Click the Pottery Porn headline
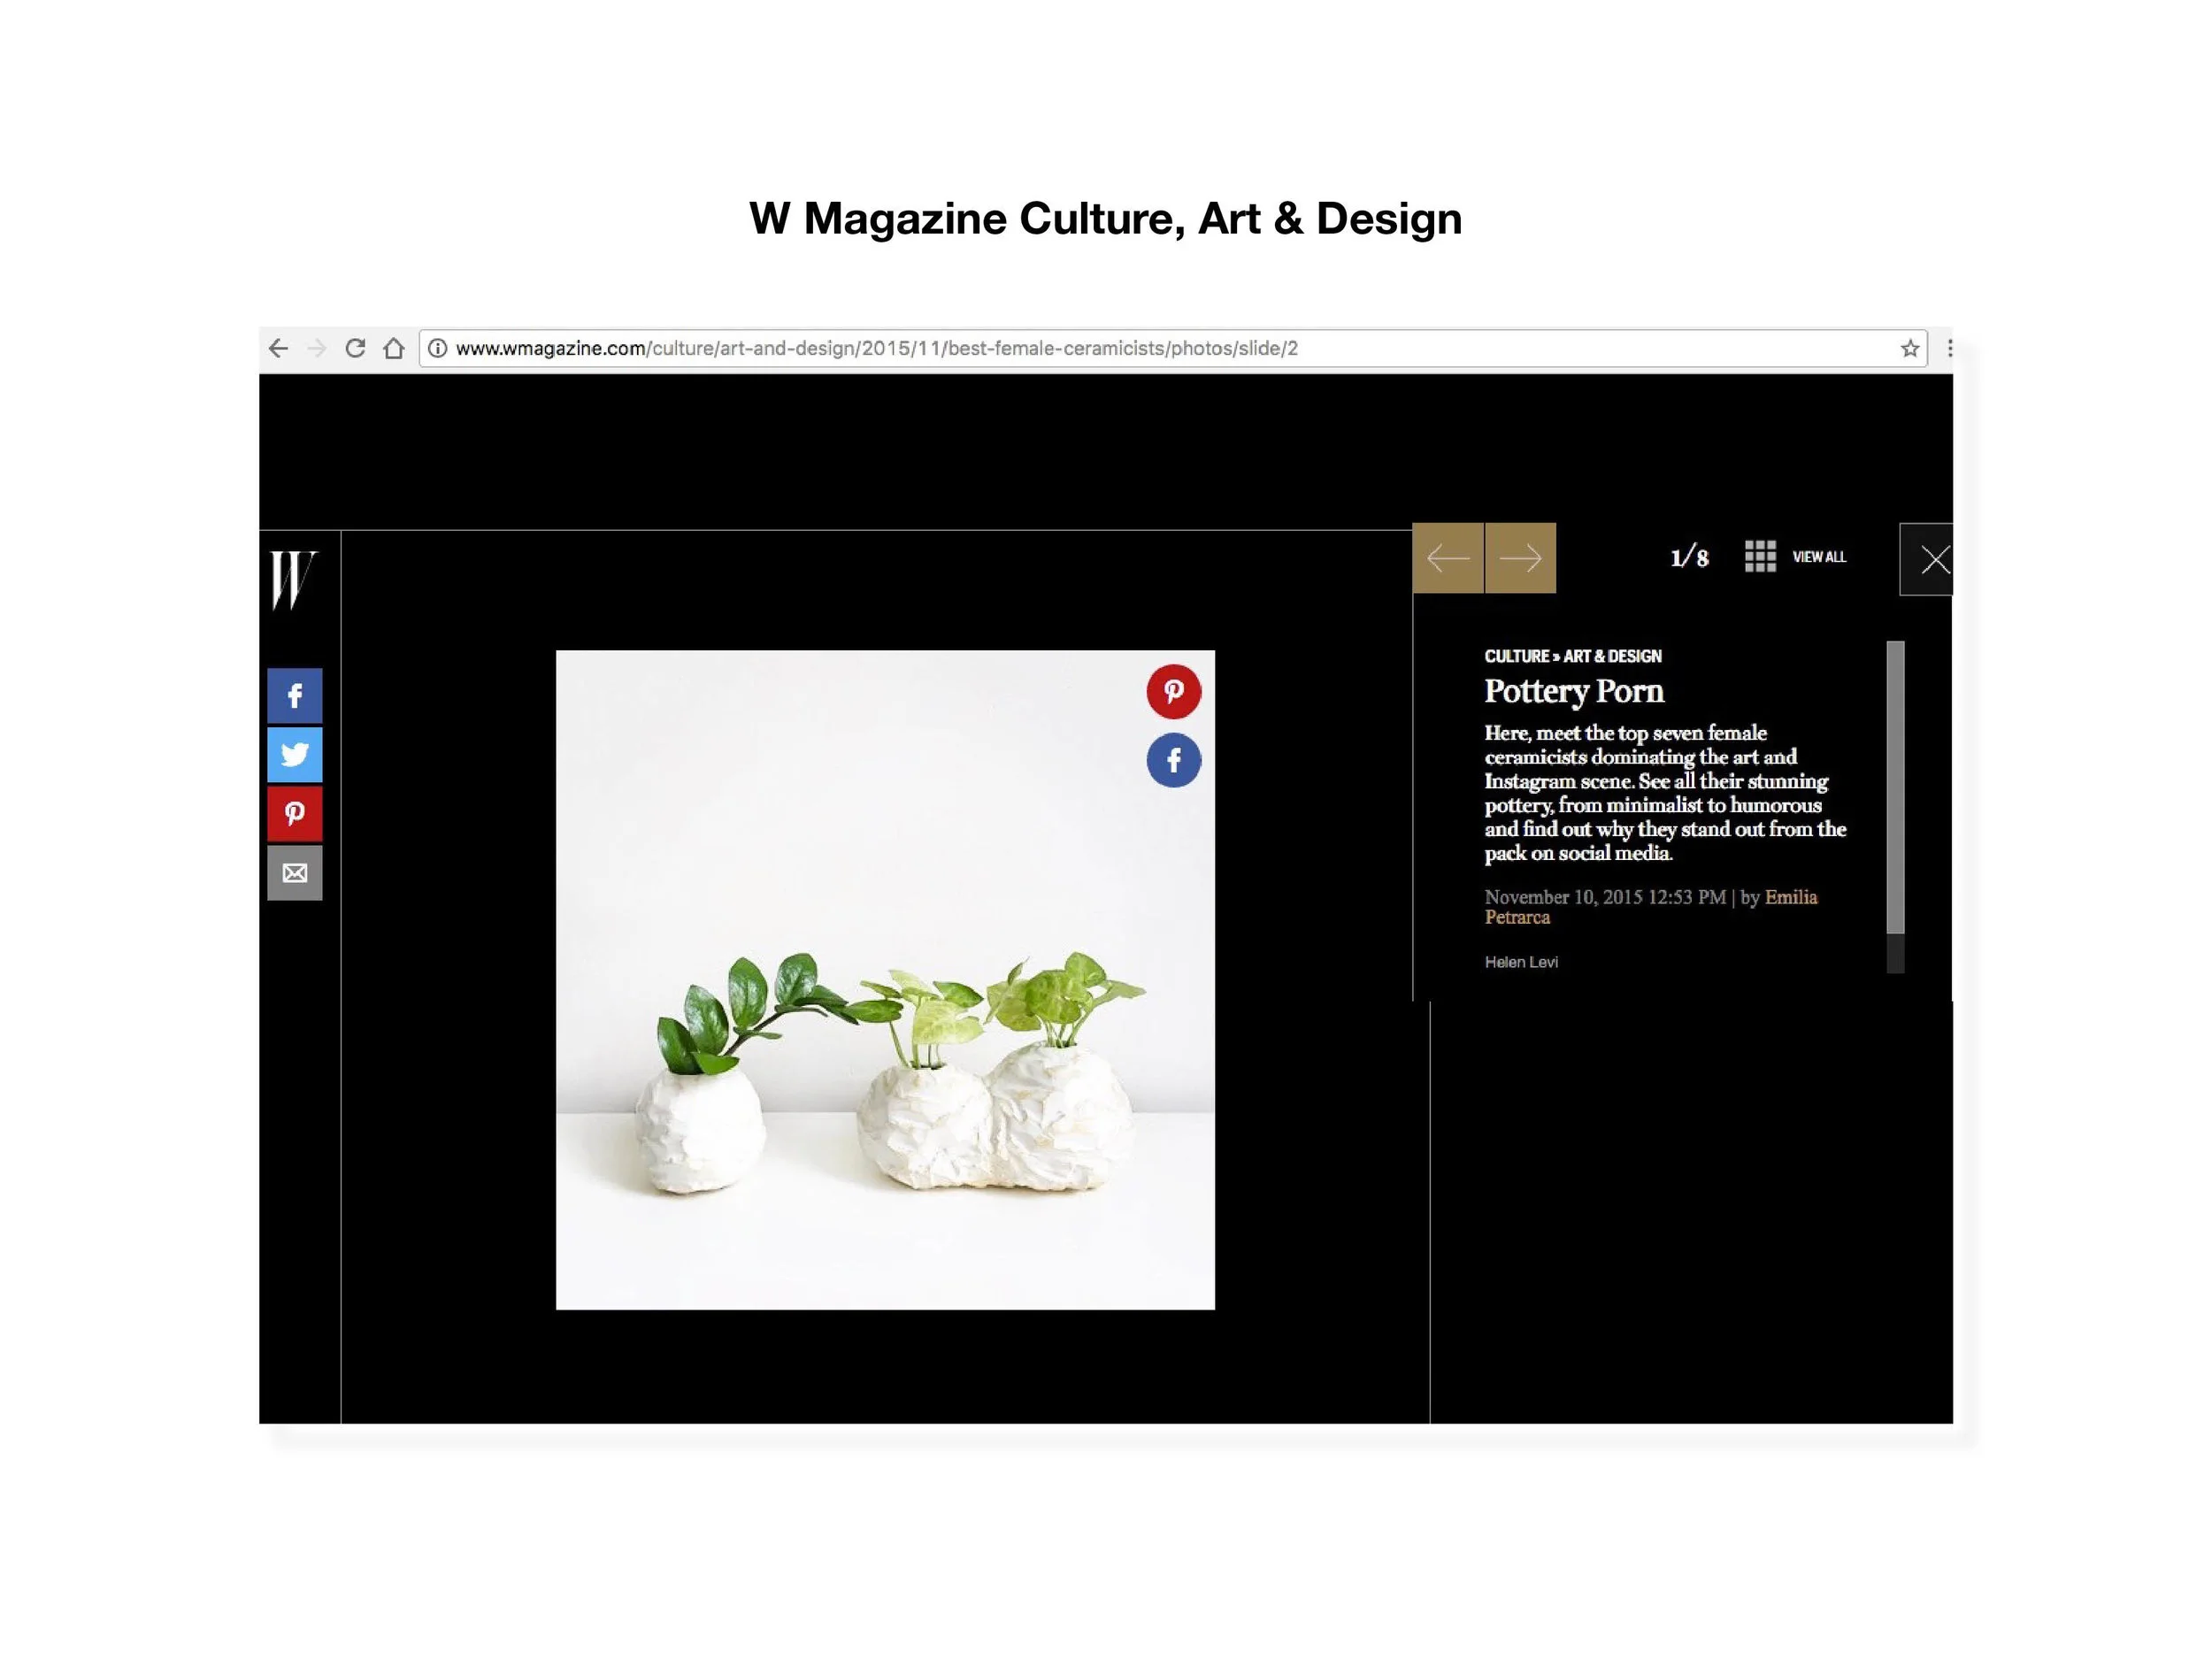 pyautogui.click(x=1574, y=691)
